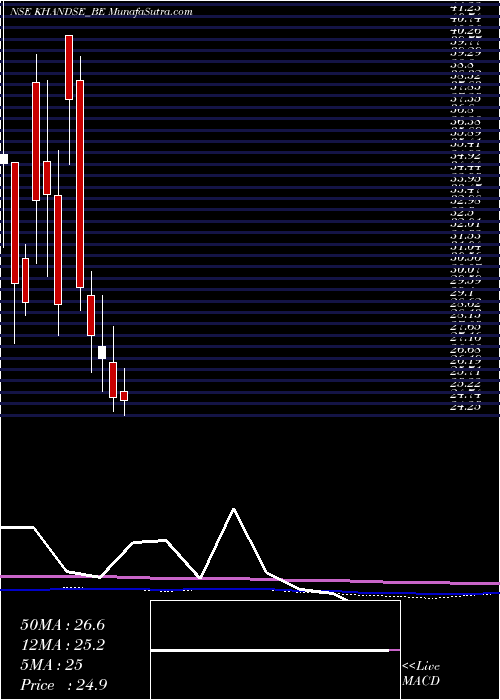Click the pink moving-average line
This screenshot has width=500, height=700.
point(250,579)
